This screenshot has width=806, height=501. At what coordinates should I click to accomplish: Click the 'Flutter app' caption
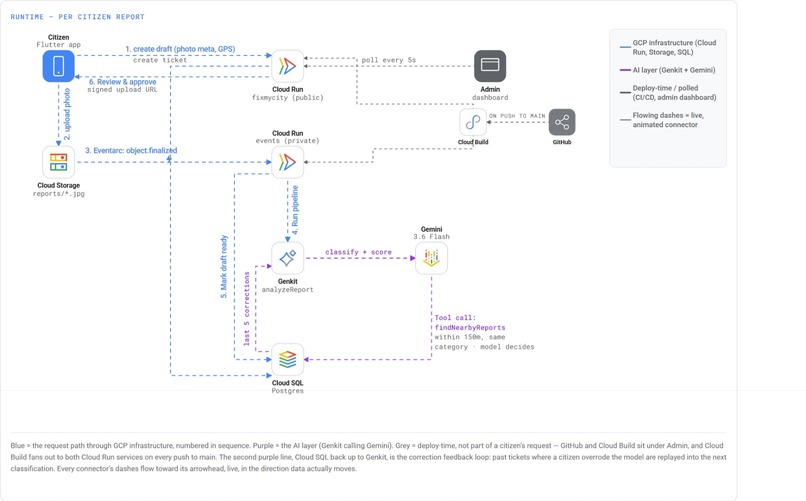pos(59,45)
